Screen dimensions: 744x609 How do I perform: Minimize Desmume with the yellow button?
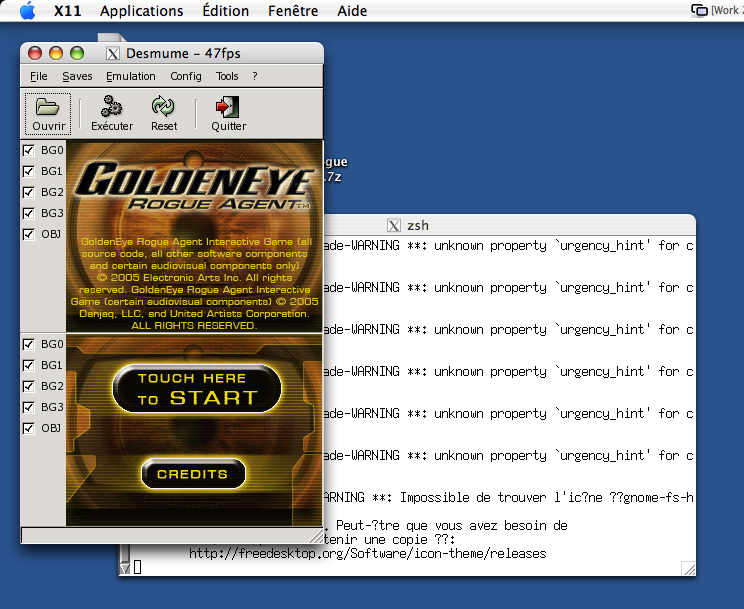pyautogui.click(x=56, y=53)
